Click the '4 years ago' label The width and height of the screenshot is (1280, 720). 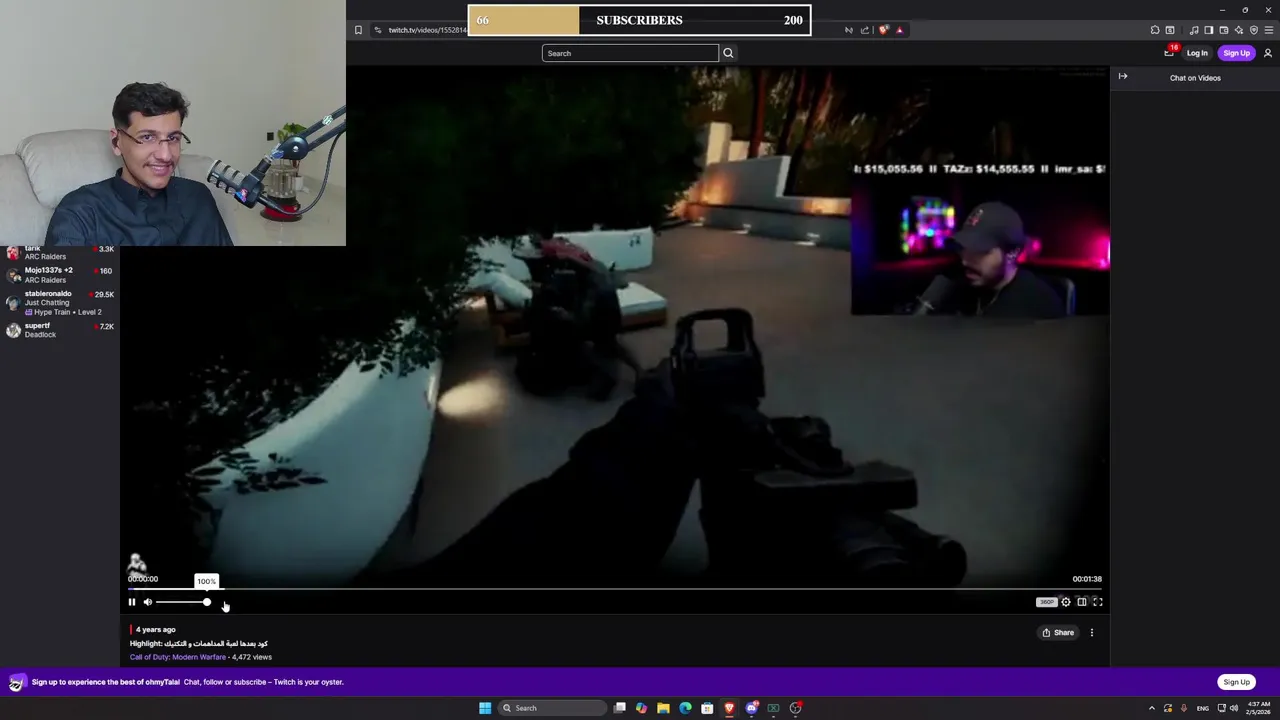155,629
